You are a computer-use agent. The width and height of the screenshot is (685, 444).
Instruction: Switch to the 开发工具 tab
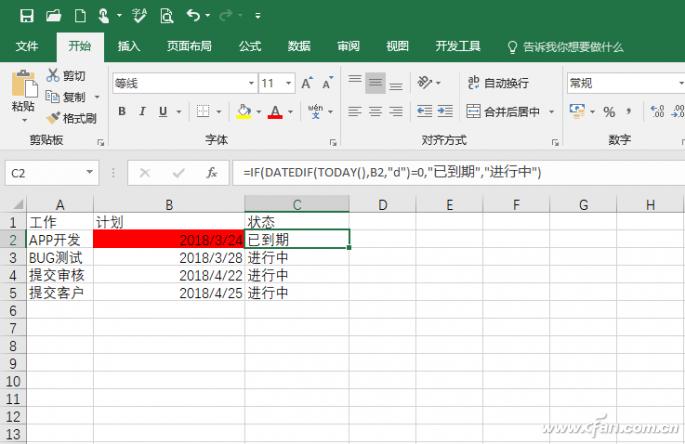coord(458,46)
